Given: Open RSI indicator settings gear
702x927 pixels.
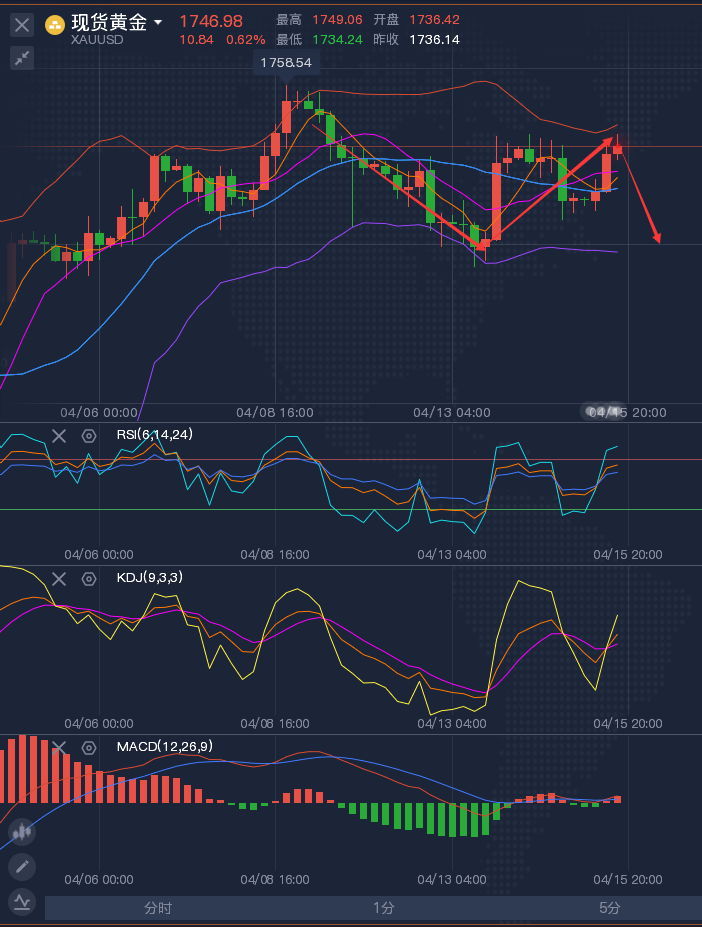Looking at the screenshot, I should click(x=89, y=435).
